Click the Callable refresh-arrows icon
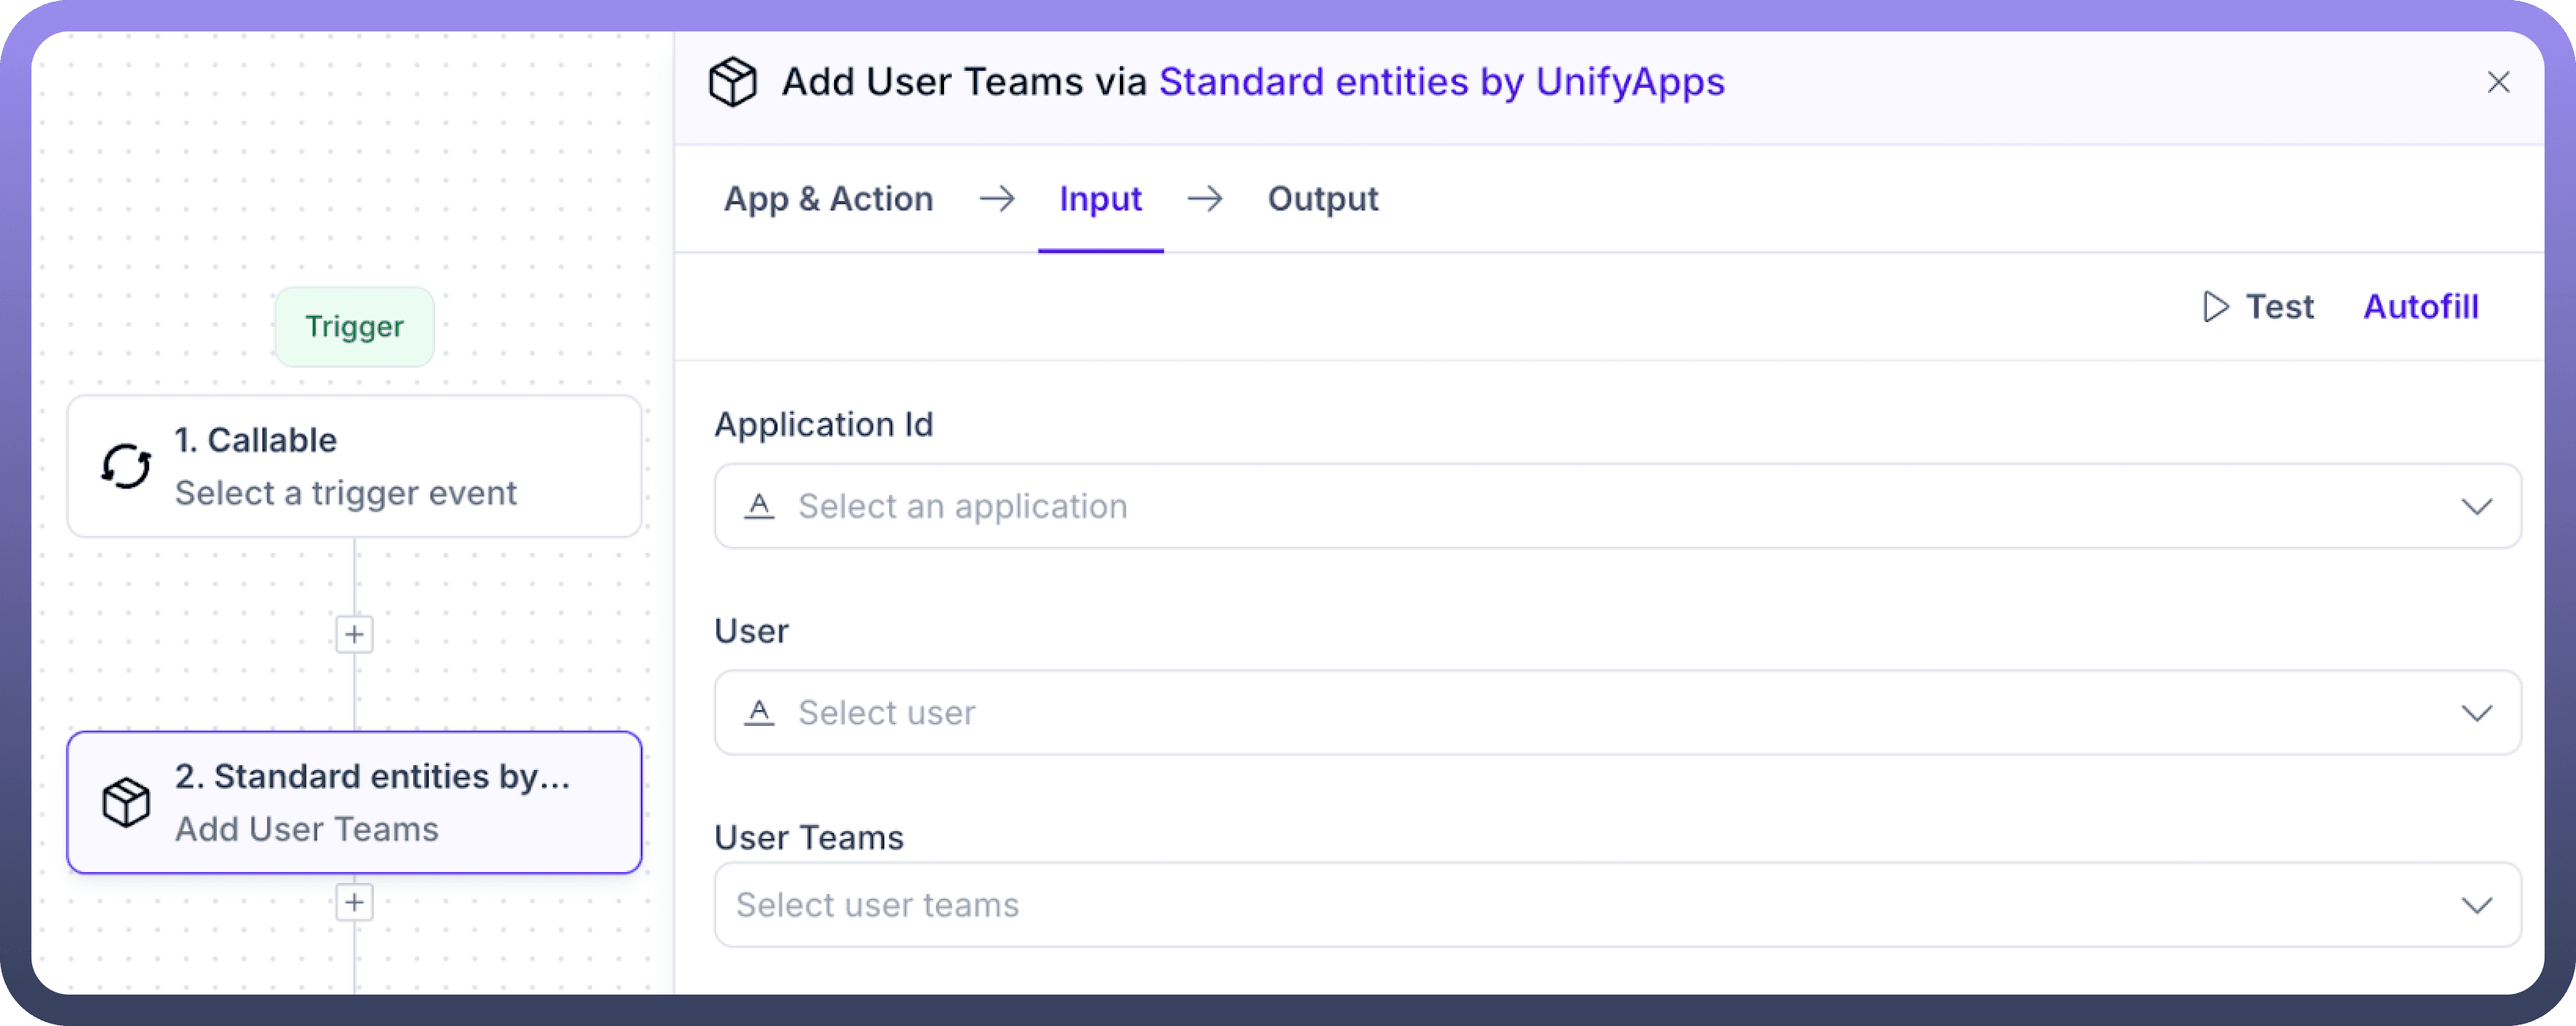2576x1026 pixels. [x=126, y=466]
